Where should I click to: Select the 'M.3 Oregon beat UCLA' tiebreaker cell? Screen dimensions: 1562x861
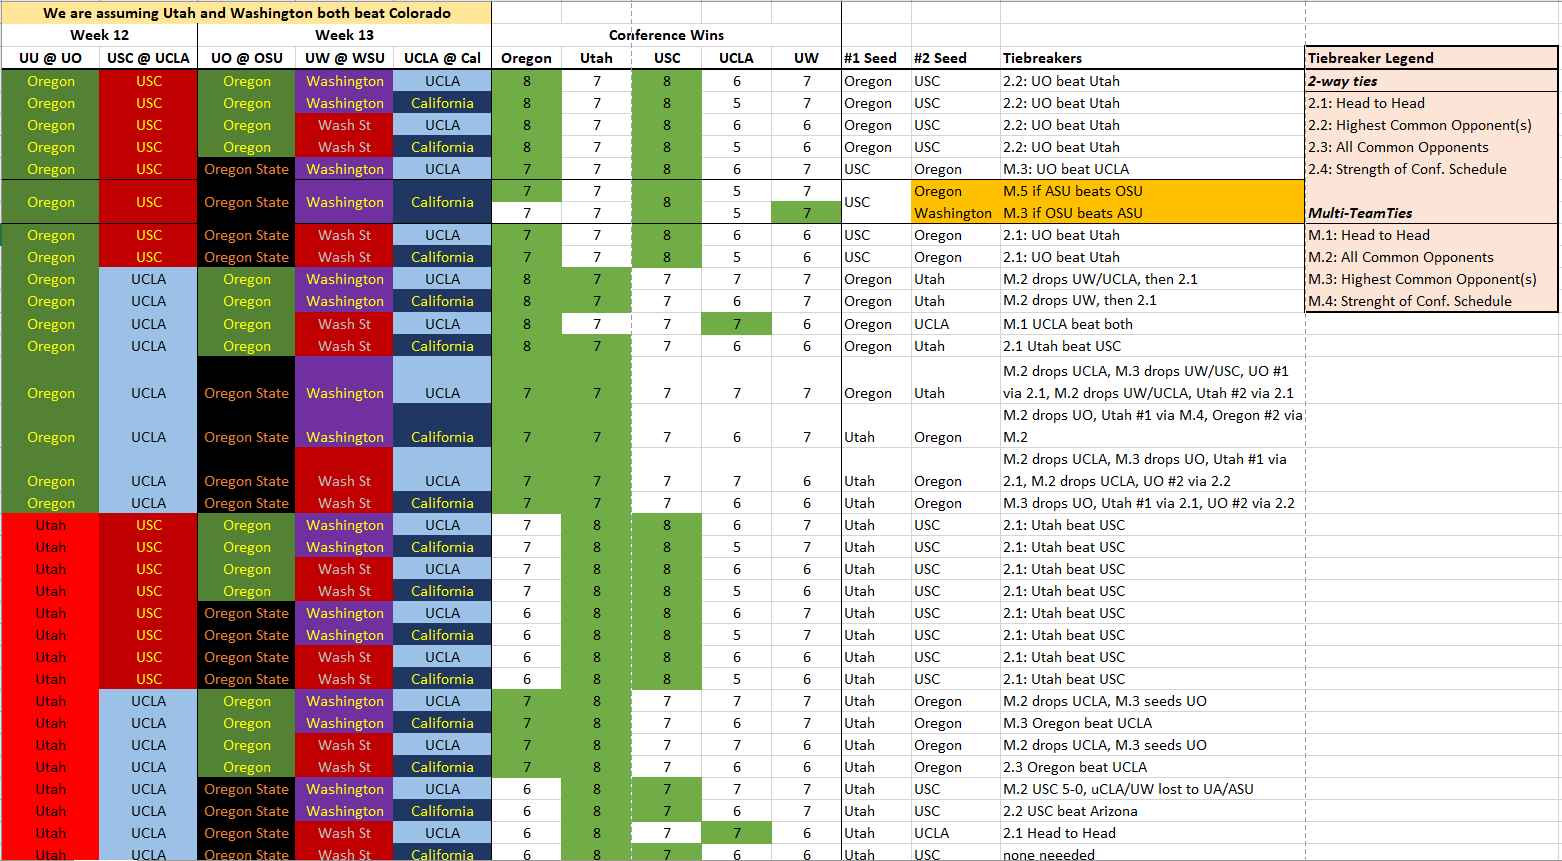point(1152,723)
